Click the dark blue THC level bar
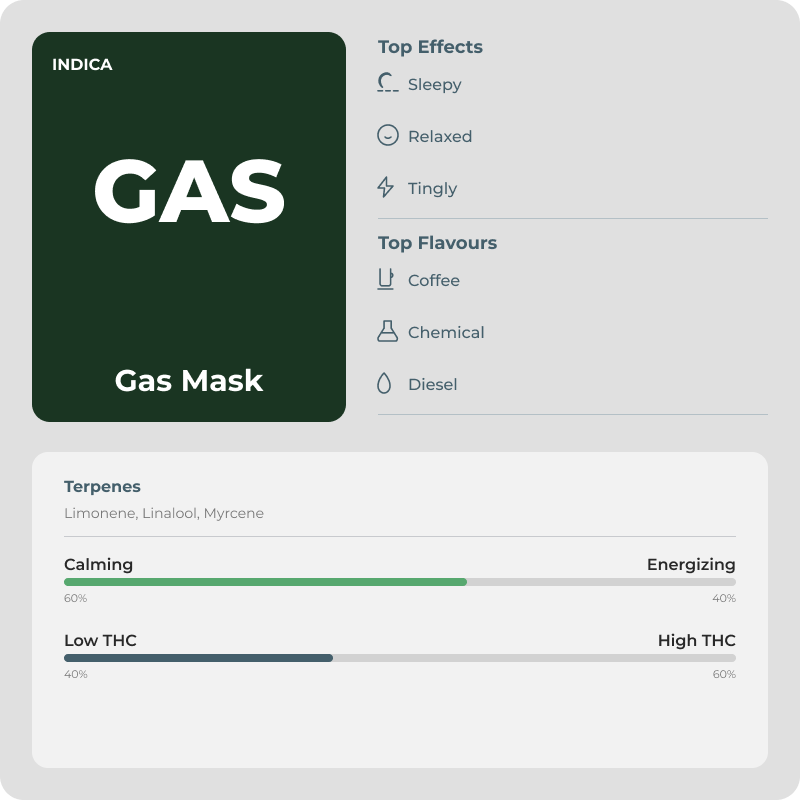Image resolution: width=800 pixels, height=800 pixels. (x=198, y=658)
